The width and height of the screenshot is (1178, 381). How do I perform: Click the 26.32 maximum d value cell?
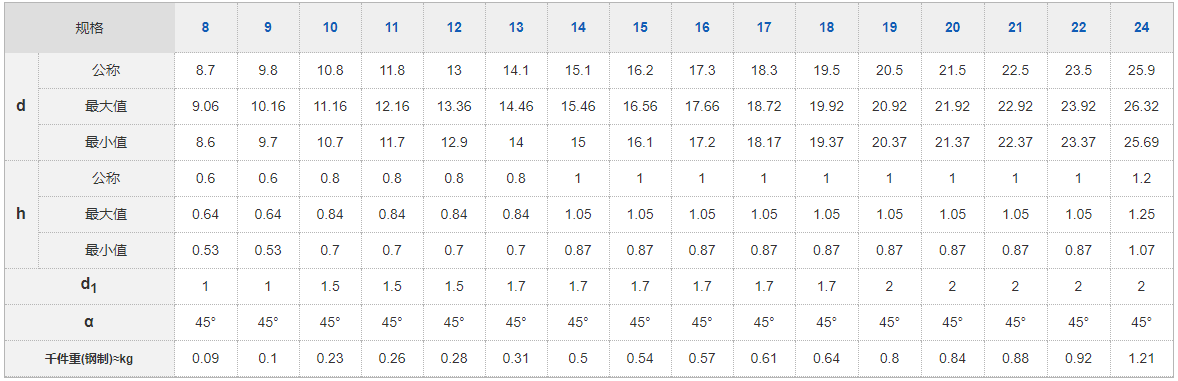(1141, 106)
